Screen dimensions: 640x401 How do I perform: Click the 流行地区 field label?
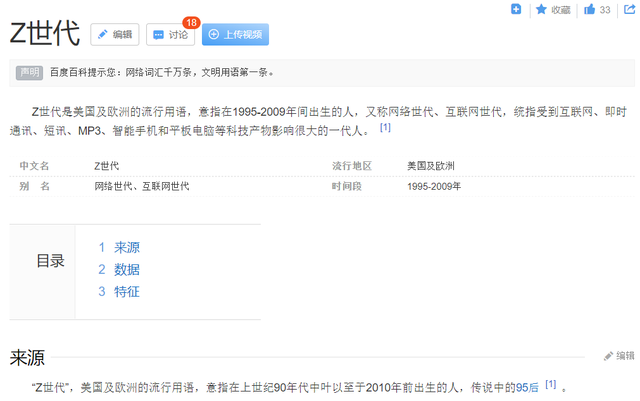point(352,166)
